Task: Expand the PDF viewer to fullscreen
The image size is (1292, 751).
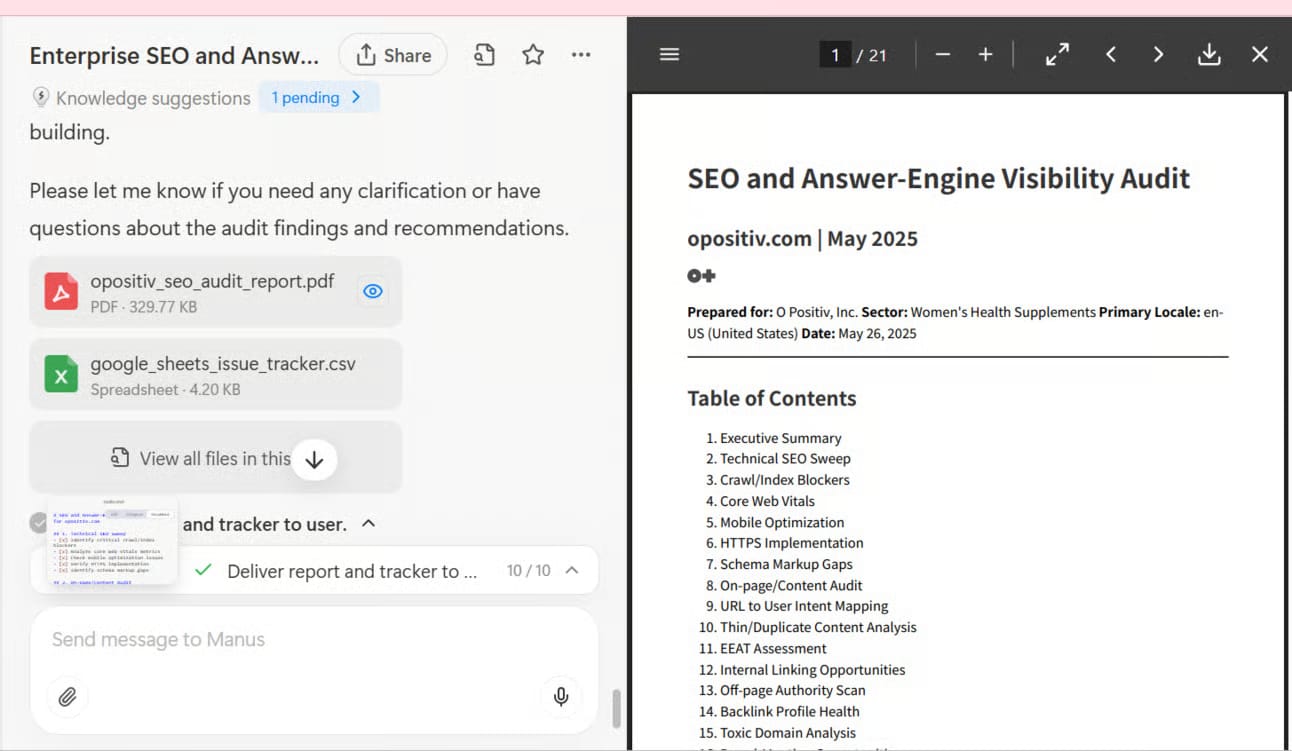Action: click(1057, 55)
